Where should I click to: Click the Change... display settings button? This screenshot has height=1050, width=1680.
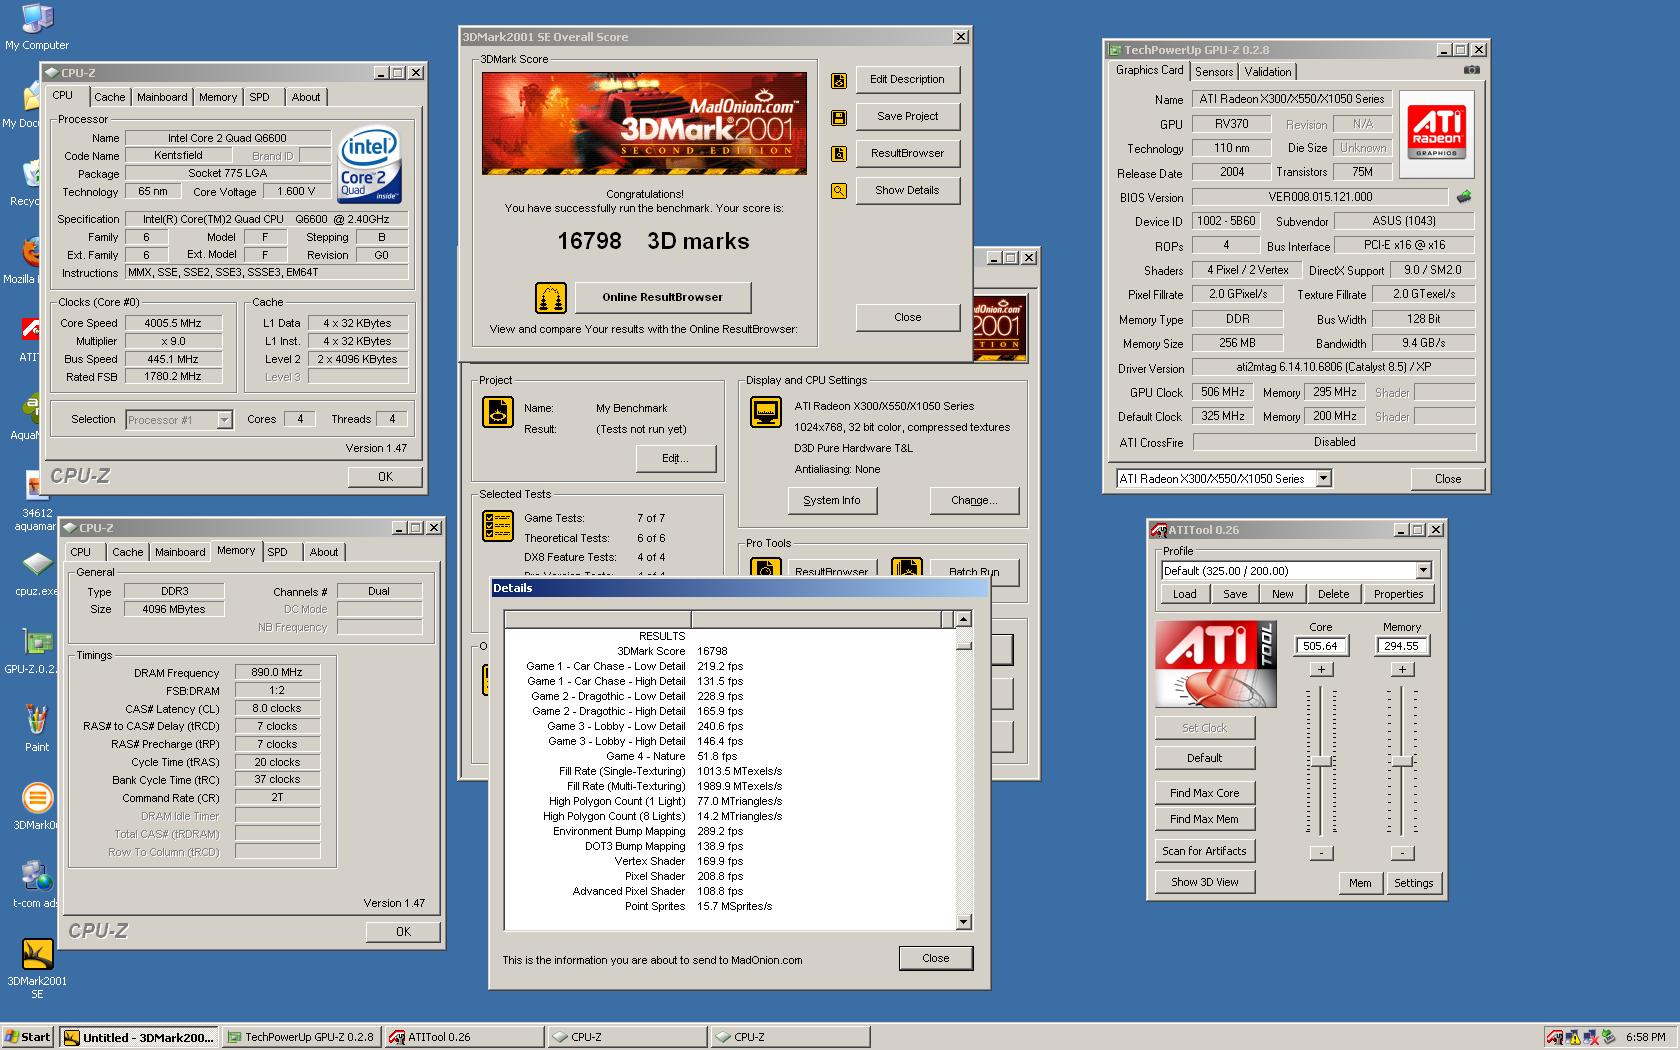(974, 500)
